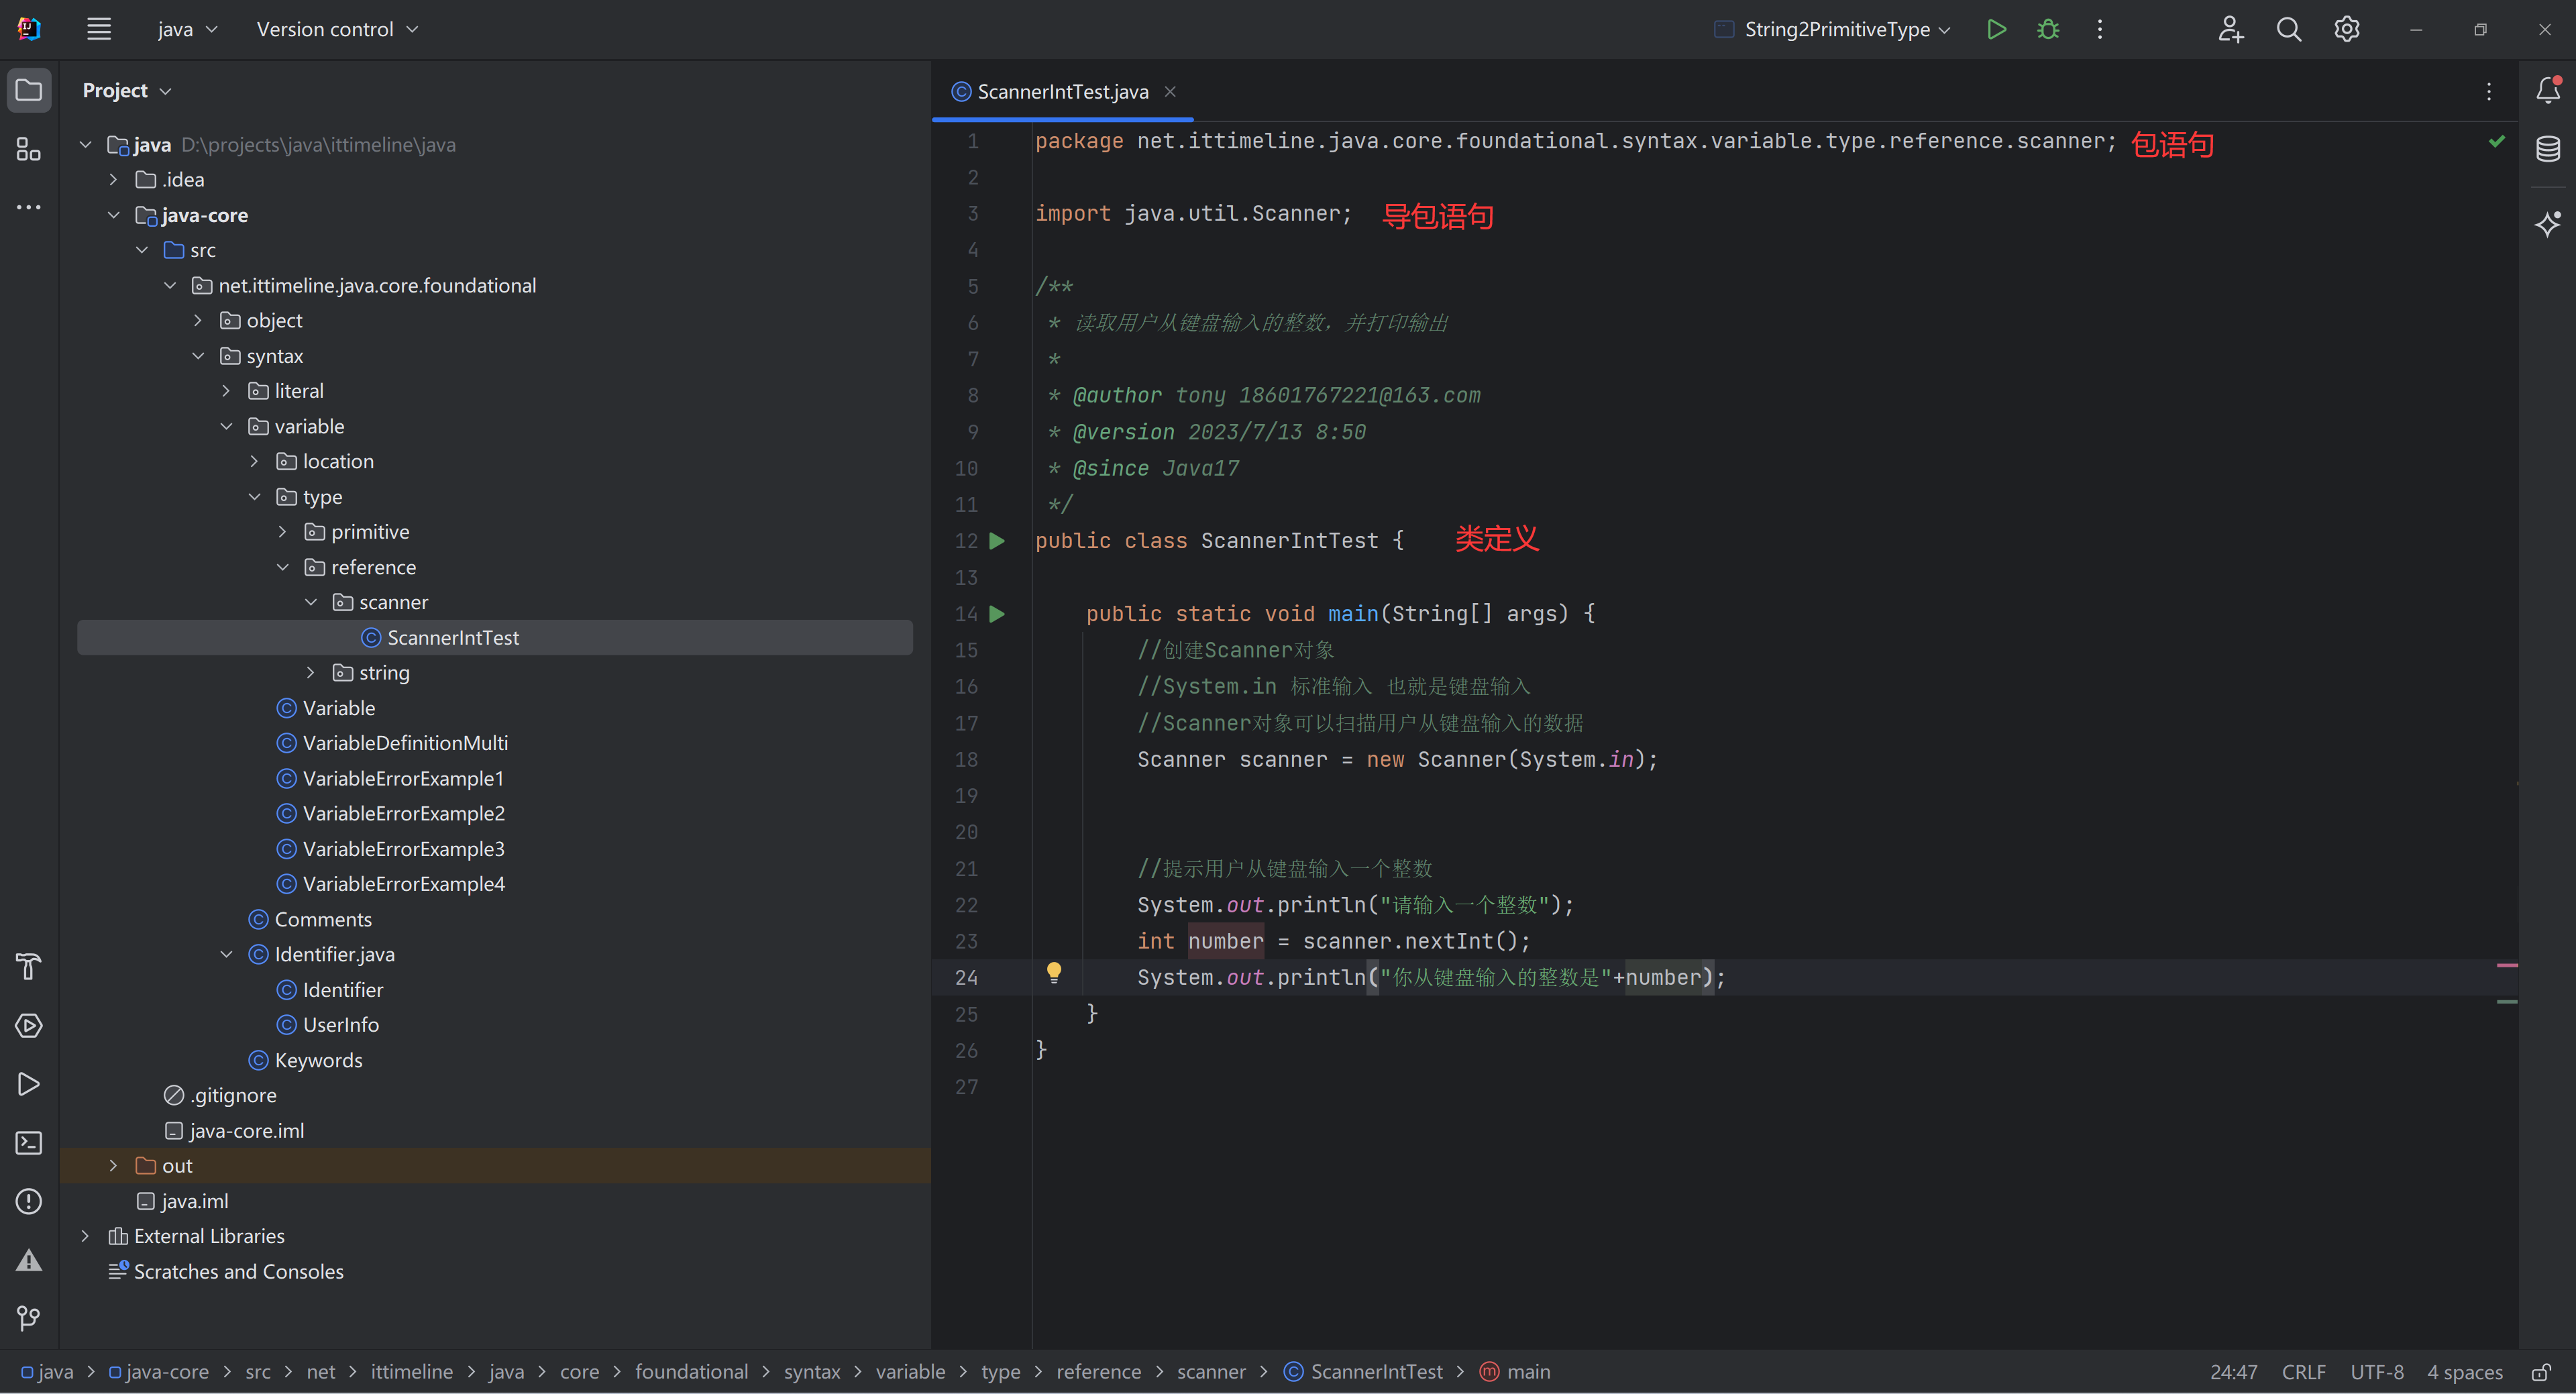Expand External Libraries node
This screenshot has width=2576, height=1394.
(85, 1236)
